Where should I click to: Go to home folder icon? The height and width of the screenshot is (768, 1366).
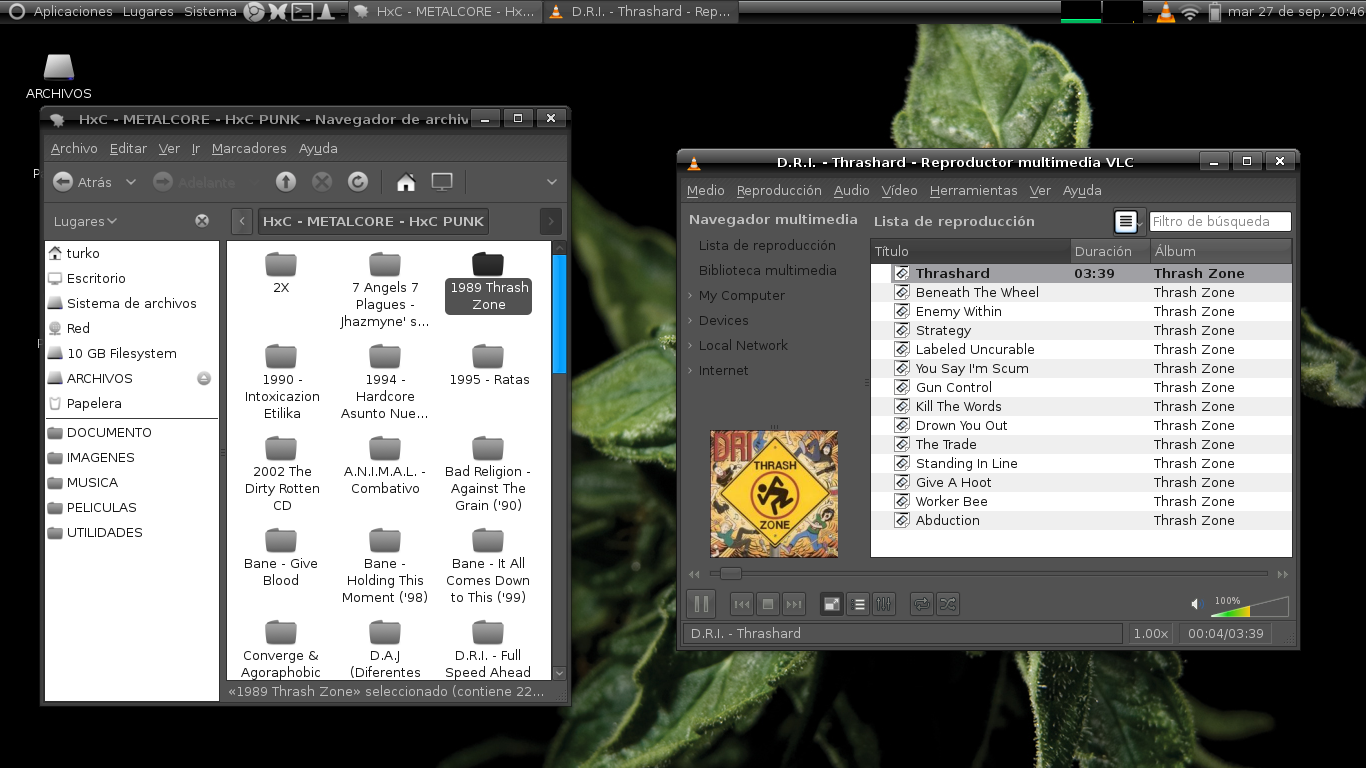pos(406,182)
